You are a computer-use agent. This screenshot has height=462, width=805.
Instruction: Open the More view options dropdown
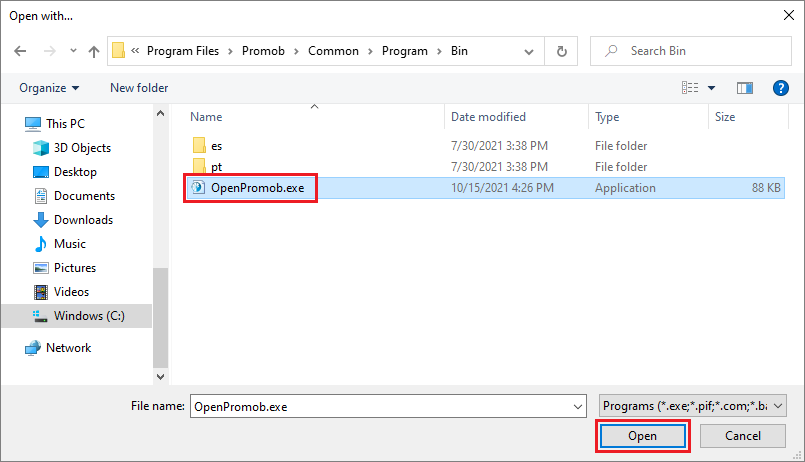click(x=712, y=88)
